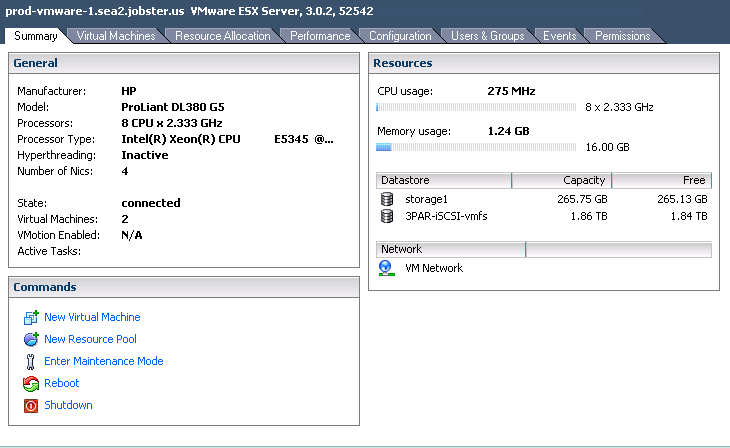Click the Reboot icon
The width and height of the screenshot is (730, 448).
coord(31,383)
